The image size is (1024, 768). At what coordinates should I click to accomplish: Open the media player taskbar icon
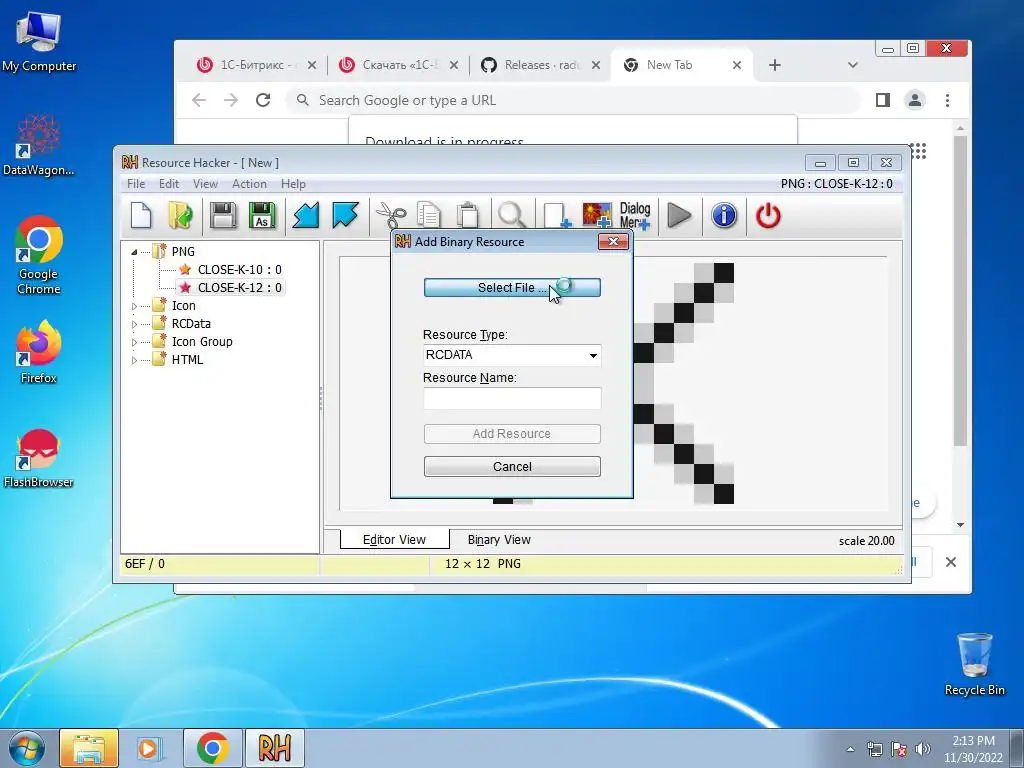(149, 748)
